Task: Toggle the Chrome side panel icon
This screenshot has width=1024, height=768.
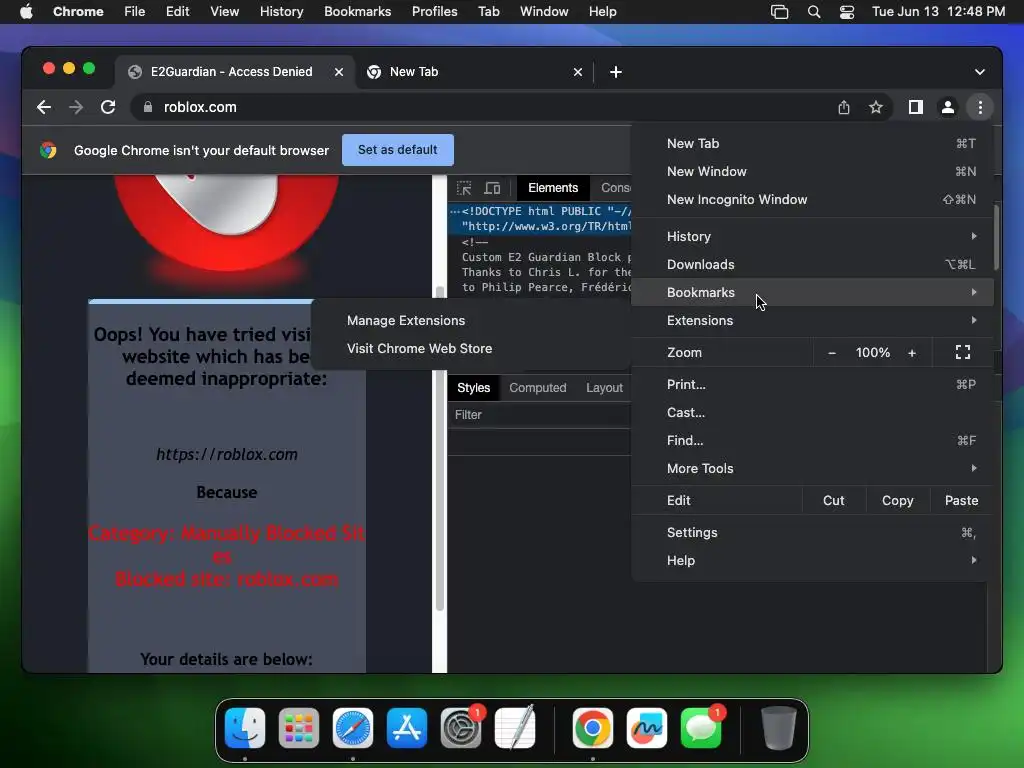Action: (x=916, y=107)
